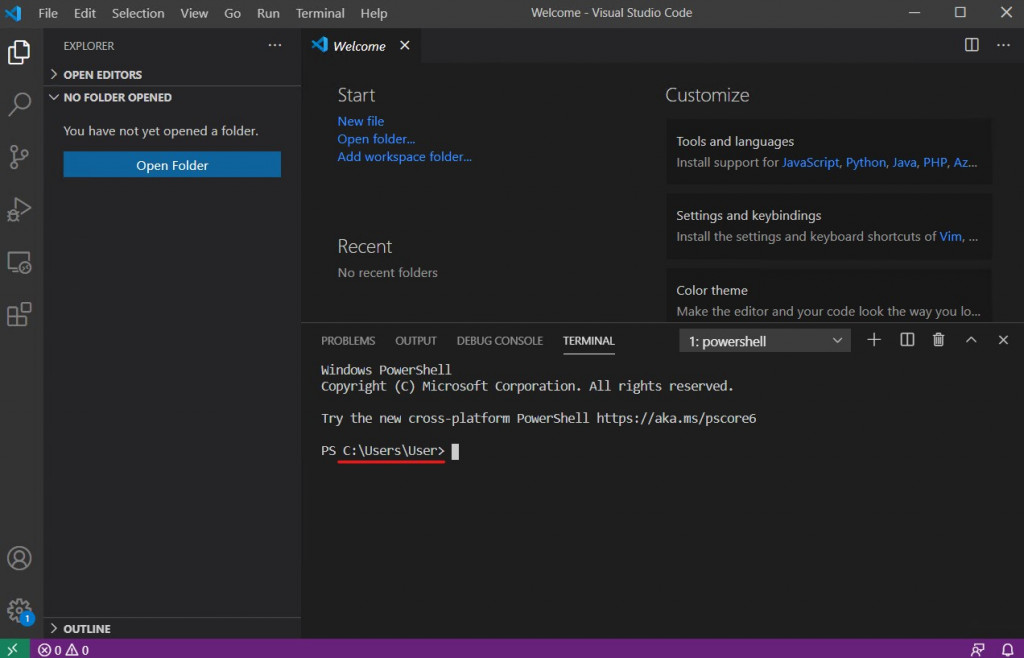Open editor more actions ellipsis

click(1004, 44)
